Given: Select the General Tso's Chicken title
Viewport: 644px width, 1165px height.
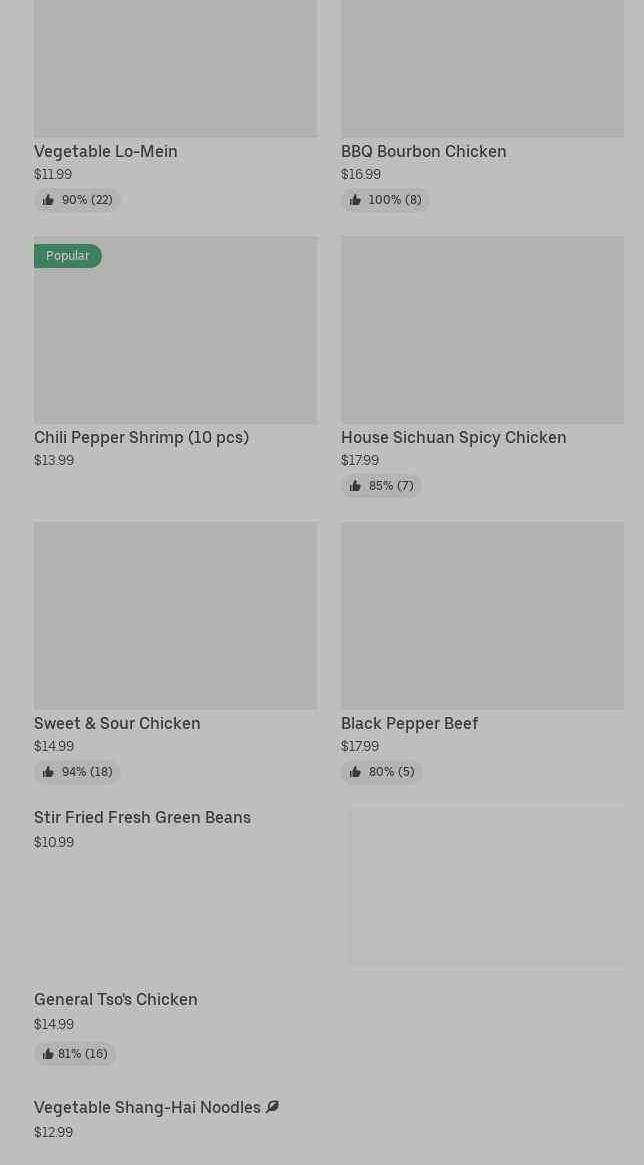Looking at the screenshot, I should [116, 999].
